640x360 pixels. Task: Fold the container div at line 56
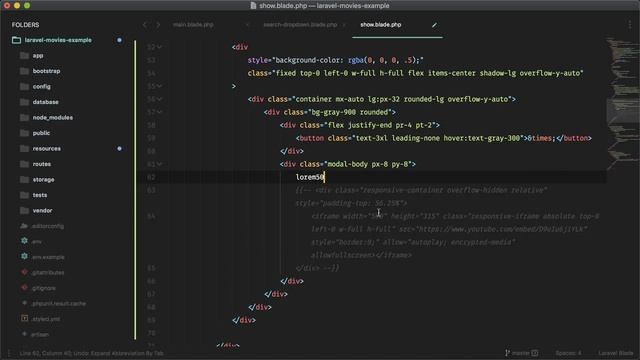[160, 99]
